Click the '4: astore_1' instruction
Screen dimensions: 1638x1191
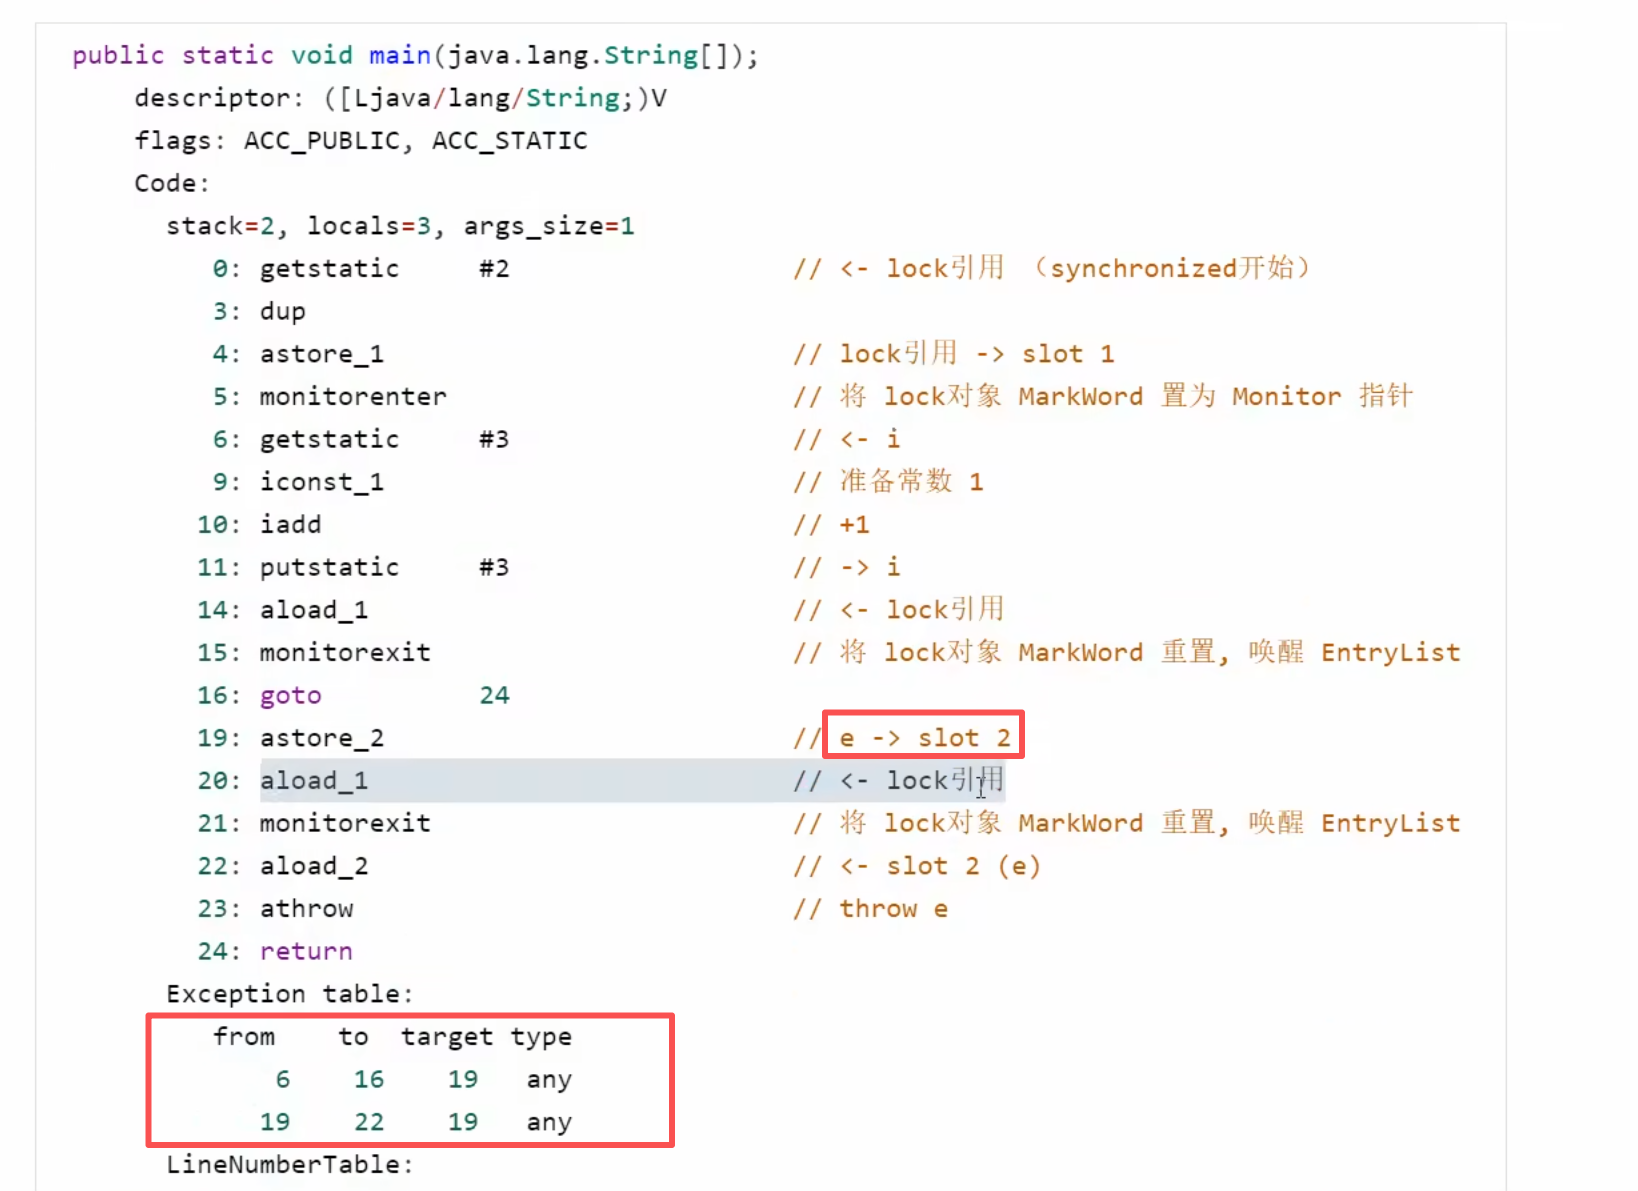(x=298, y=354)
